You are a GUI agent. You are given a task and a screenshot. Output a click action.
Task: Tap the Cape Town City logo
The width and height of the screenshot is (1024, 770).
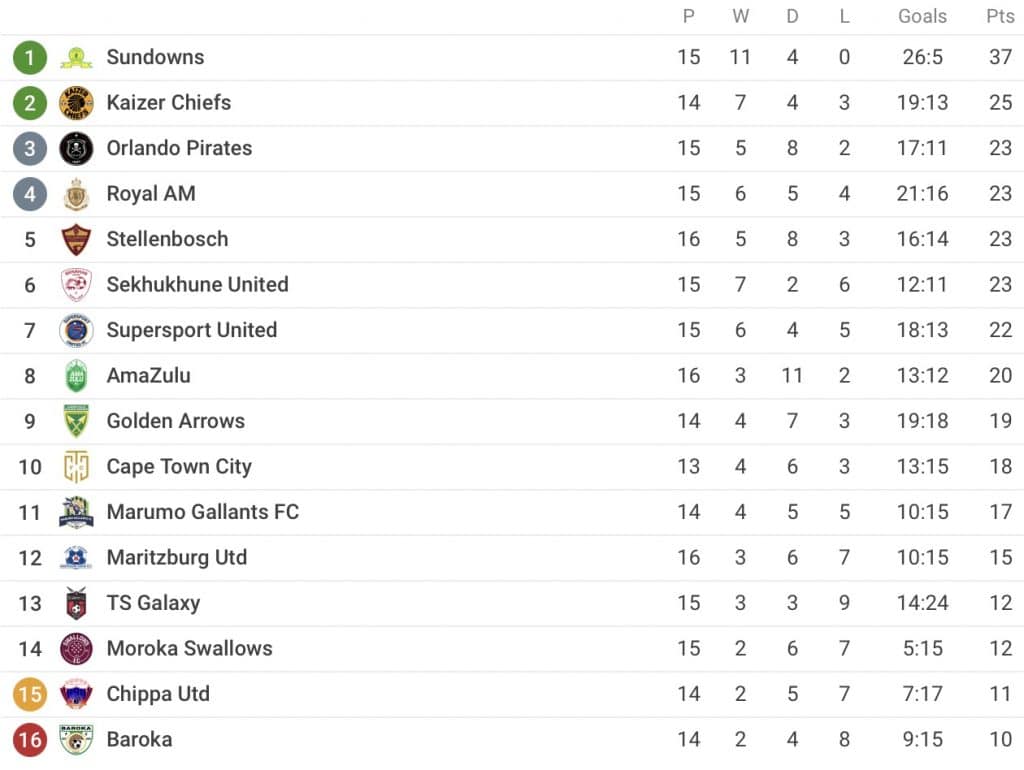(x=76, y=467)
